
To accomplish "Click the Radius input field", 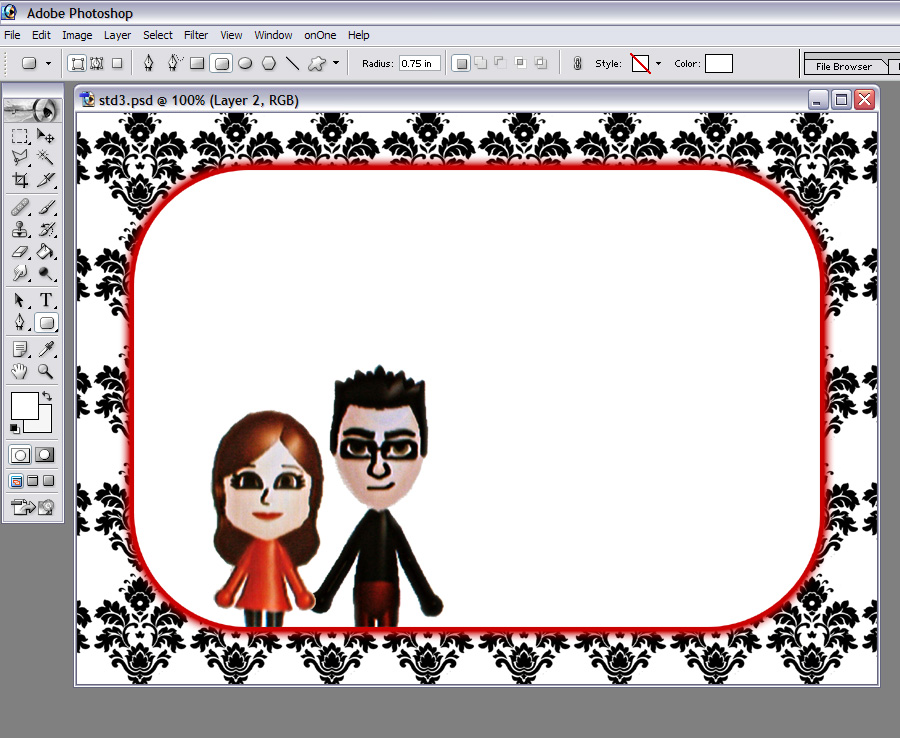I will (x=420, y=63).
